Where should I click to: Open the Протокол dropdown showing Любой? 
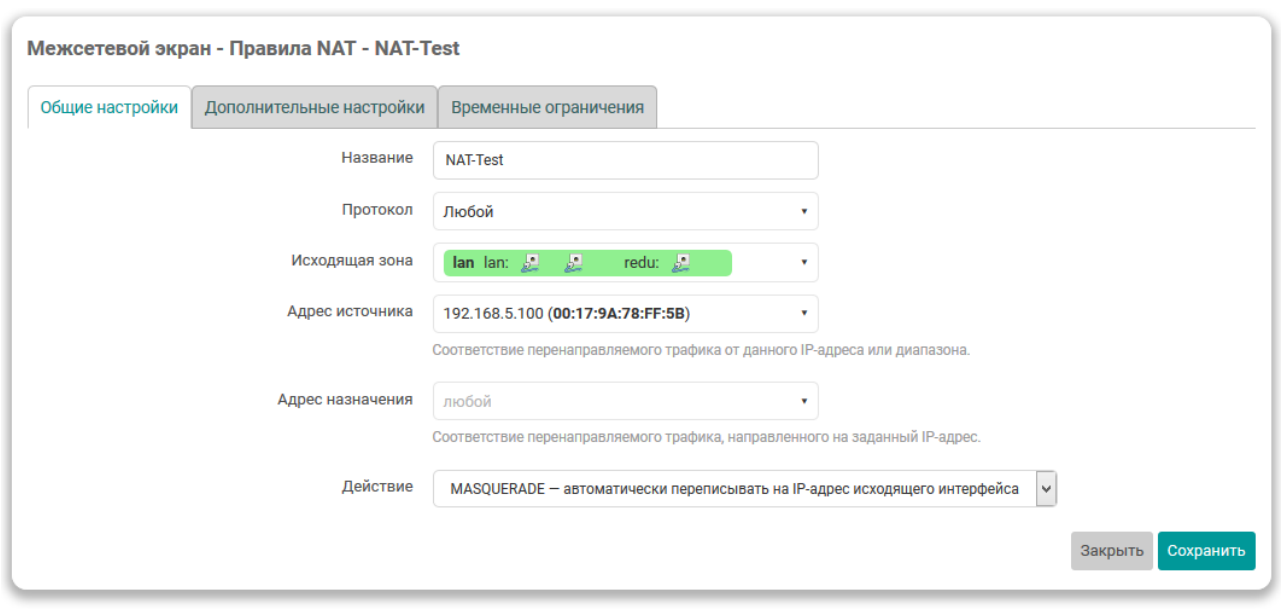point(625,212)
